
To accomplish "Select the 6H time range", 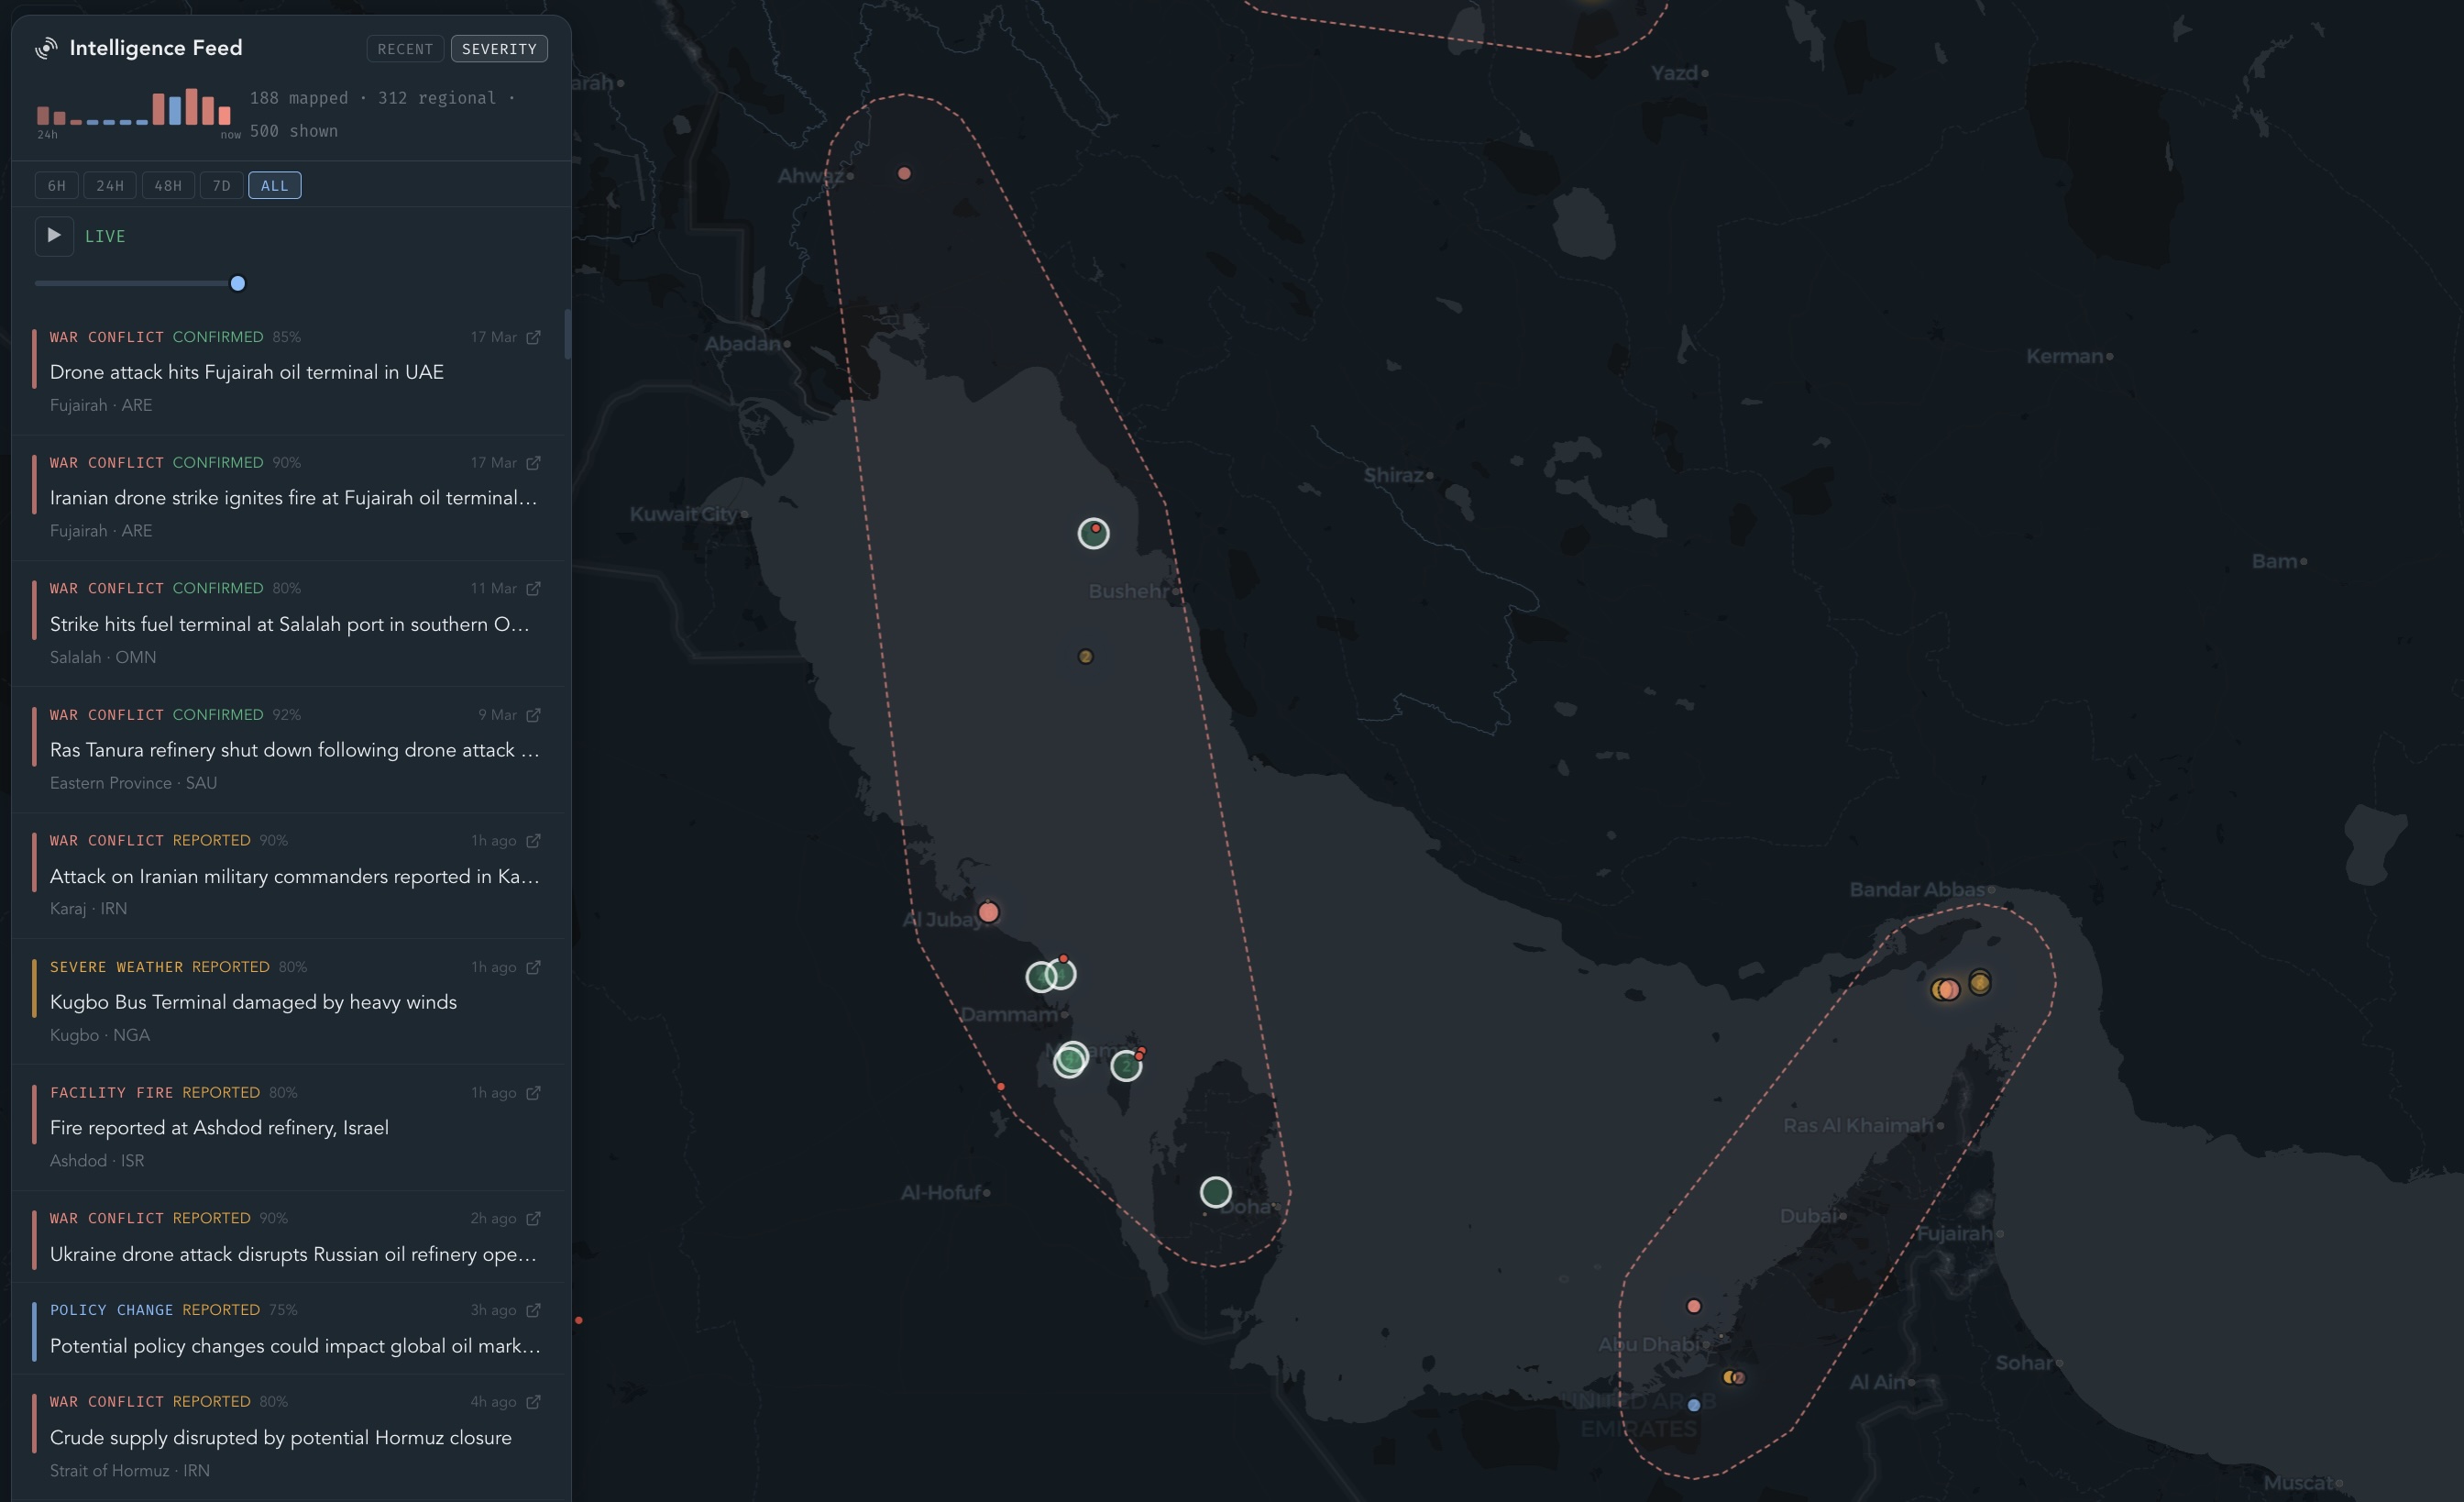I will pos(56,186).
